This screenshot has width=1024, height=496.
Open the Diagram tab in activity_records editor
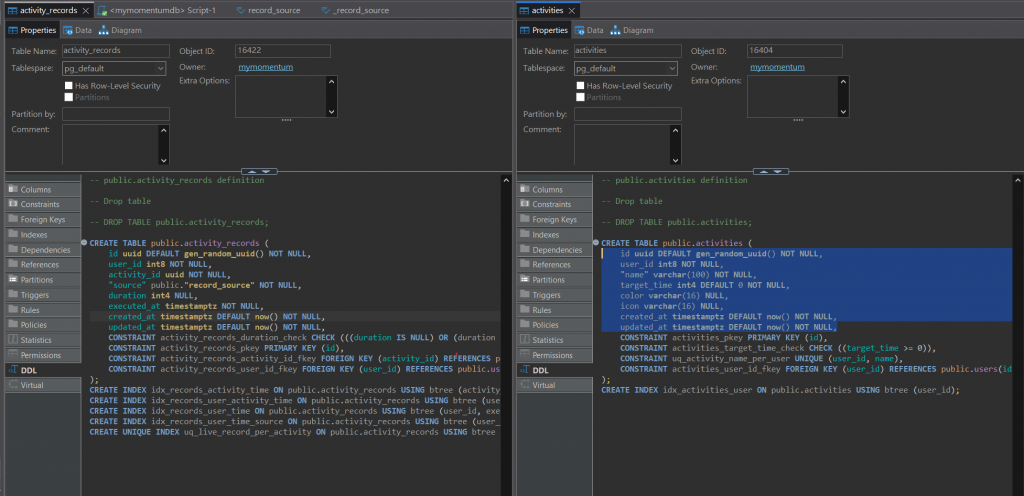(120, 30)
